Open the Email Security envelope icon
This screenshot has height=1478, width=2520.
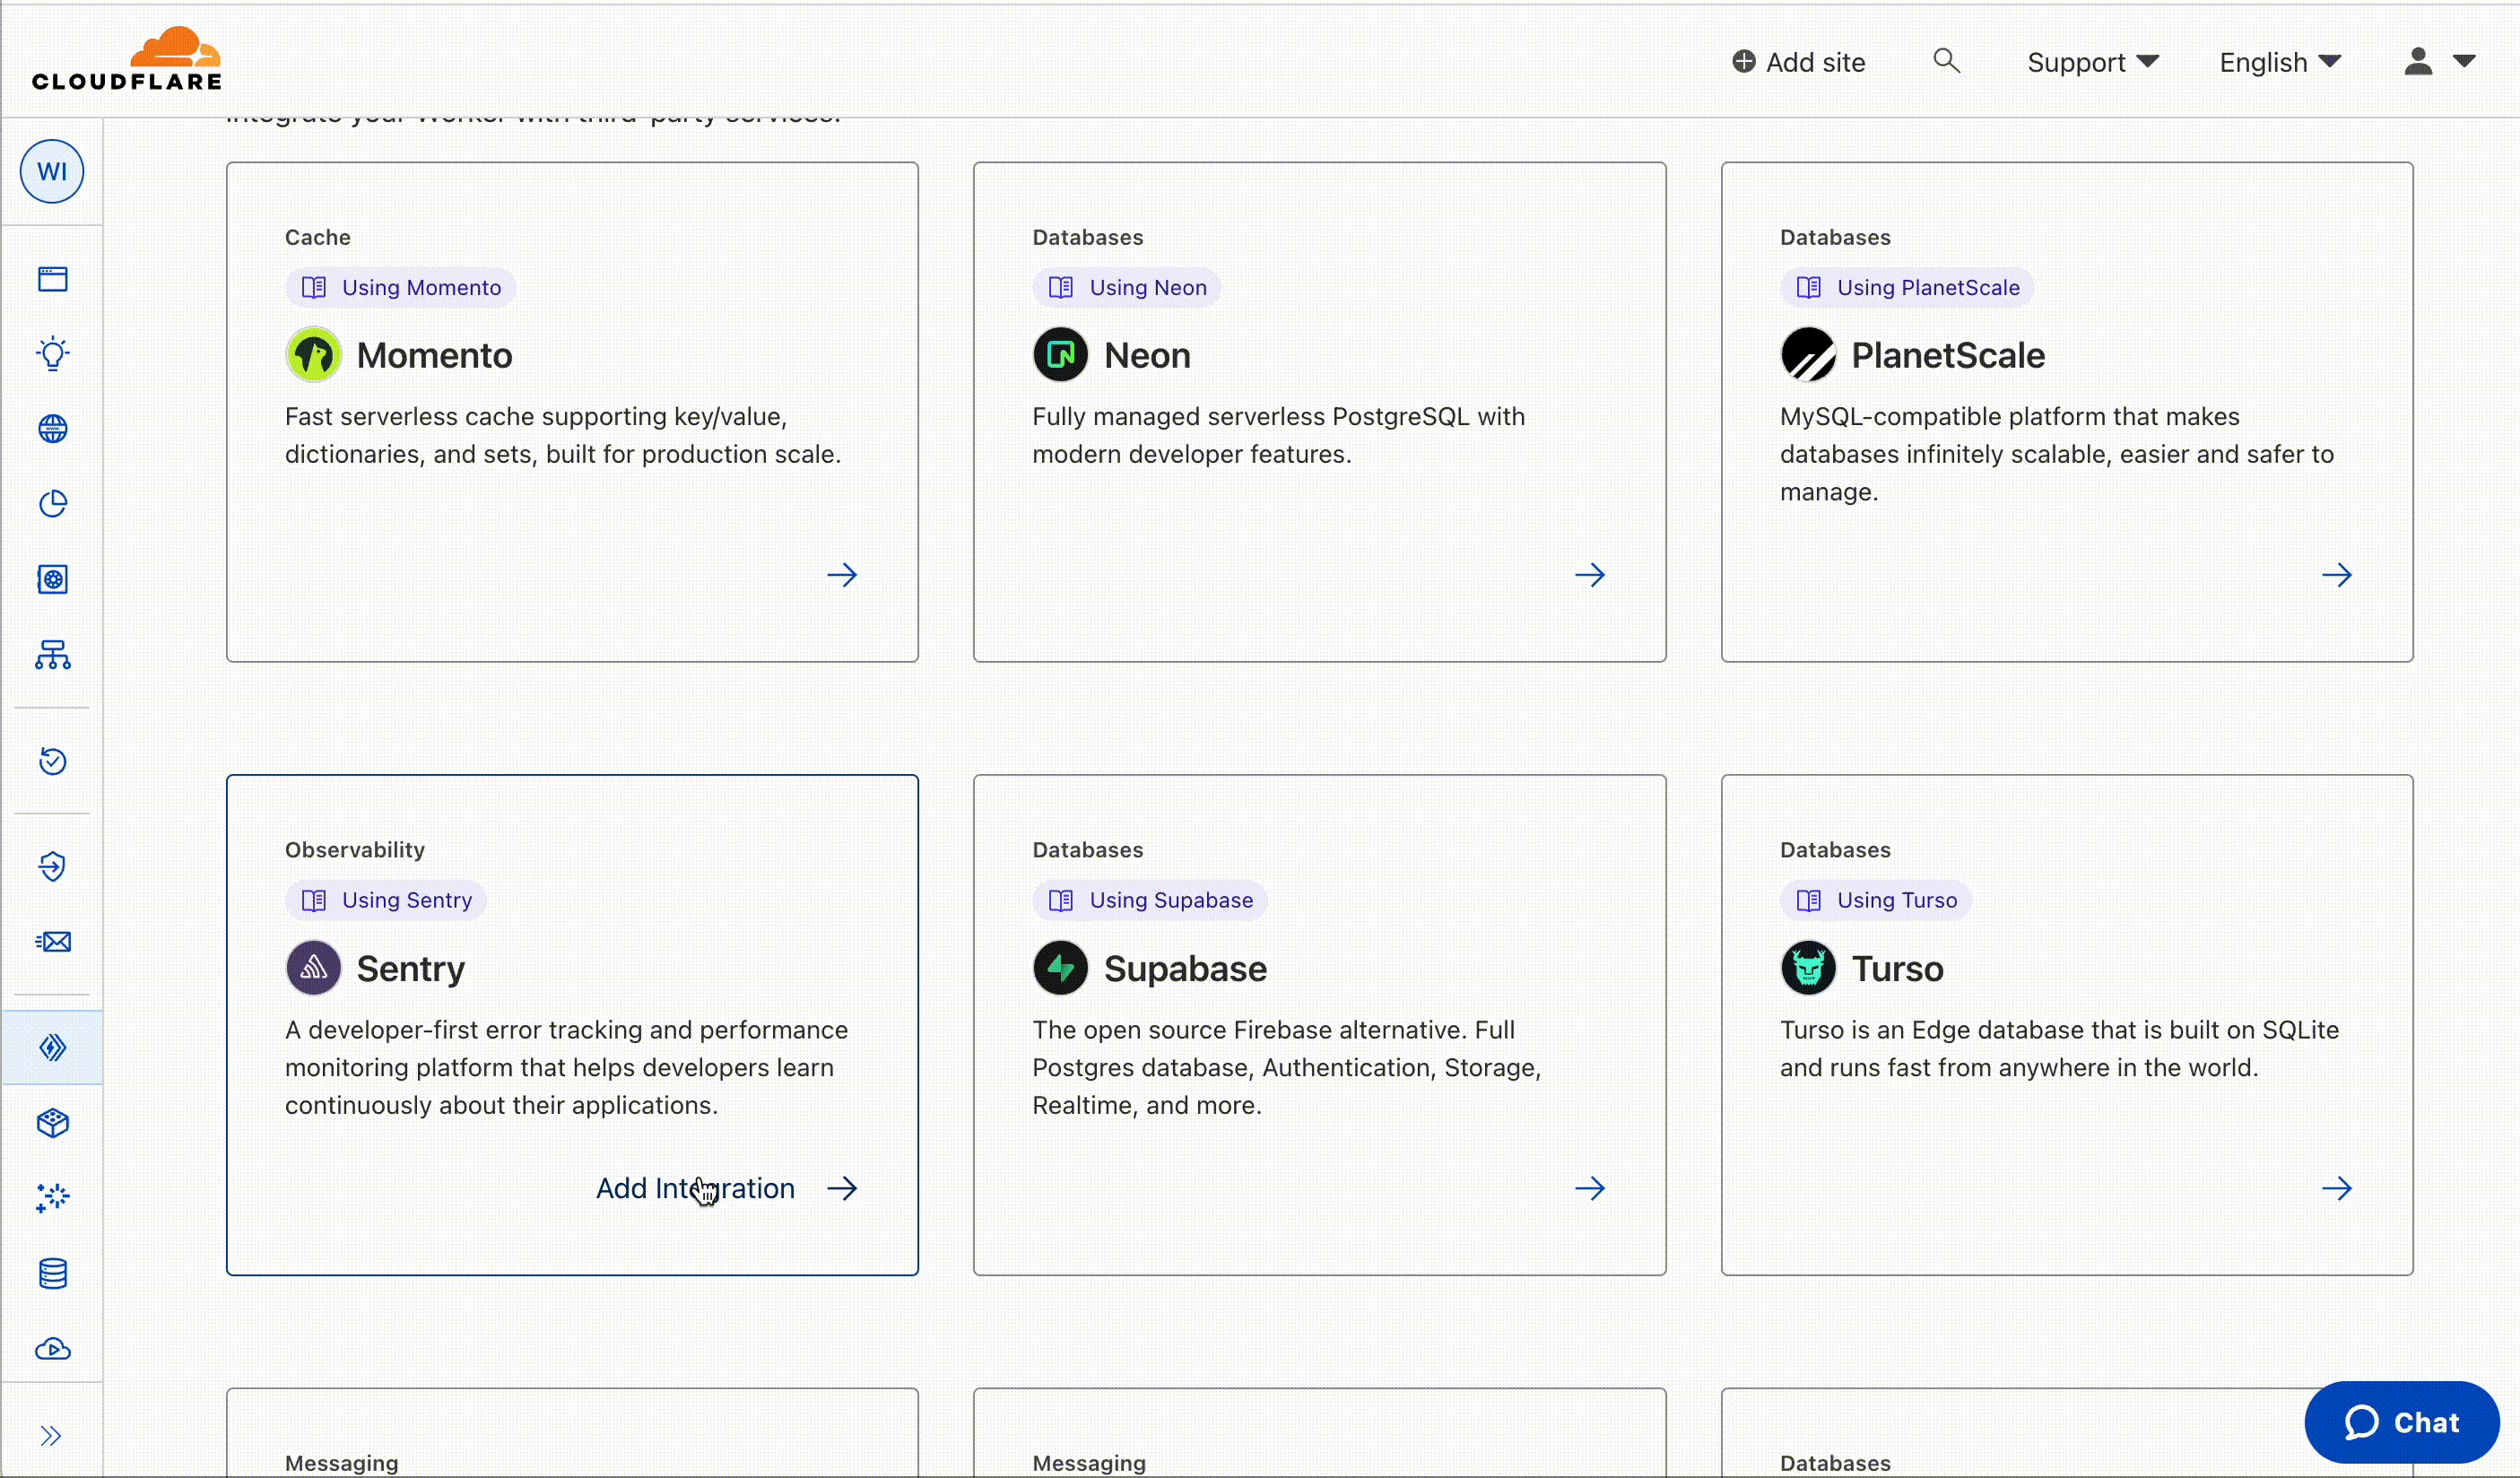tap(52, 941)
